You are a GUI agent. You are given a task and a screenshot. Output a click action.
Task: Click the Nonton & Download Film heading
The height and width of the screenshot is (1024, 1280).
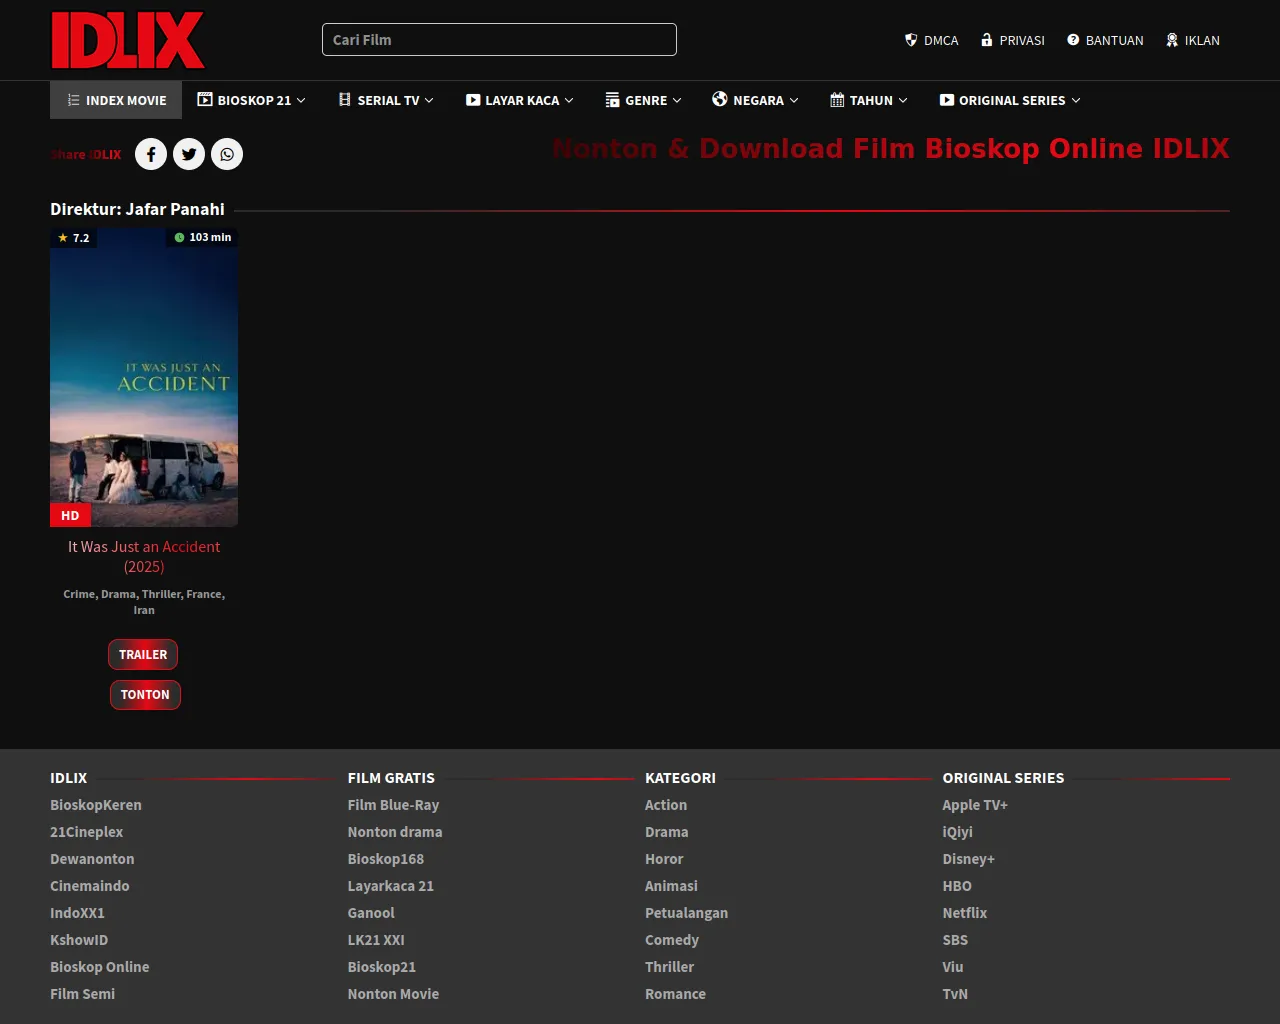tap(891, 149)
